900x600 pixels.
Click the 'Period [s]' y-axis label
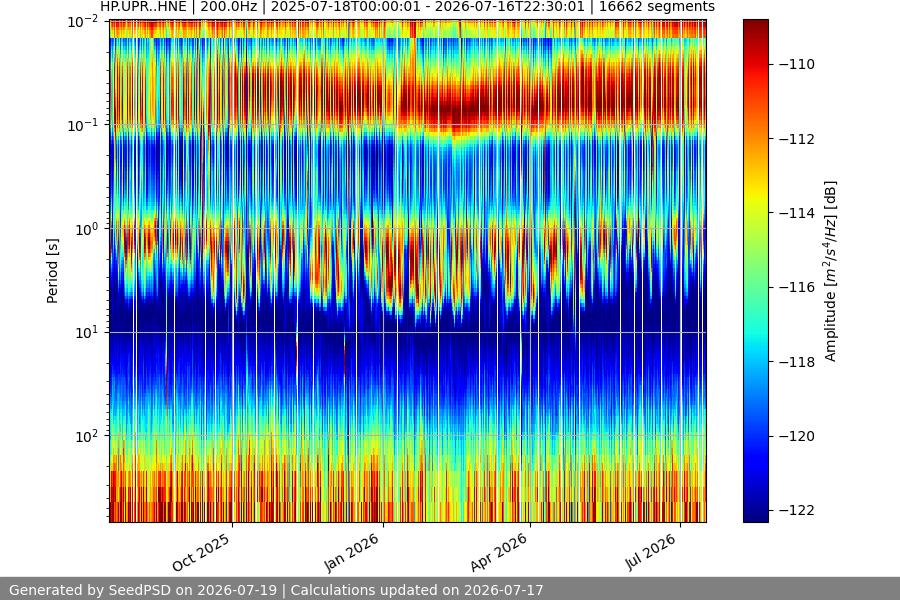[52, 271]
